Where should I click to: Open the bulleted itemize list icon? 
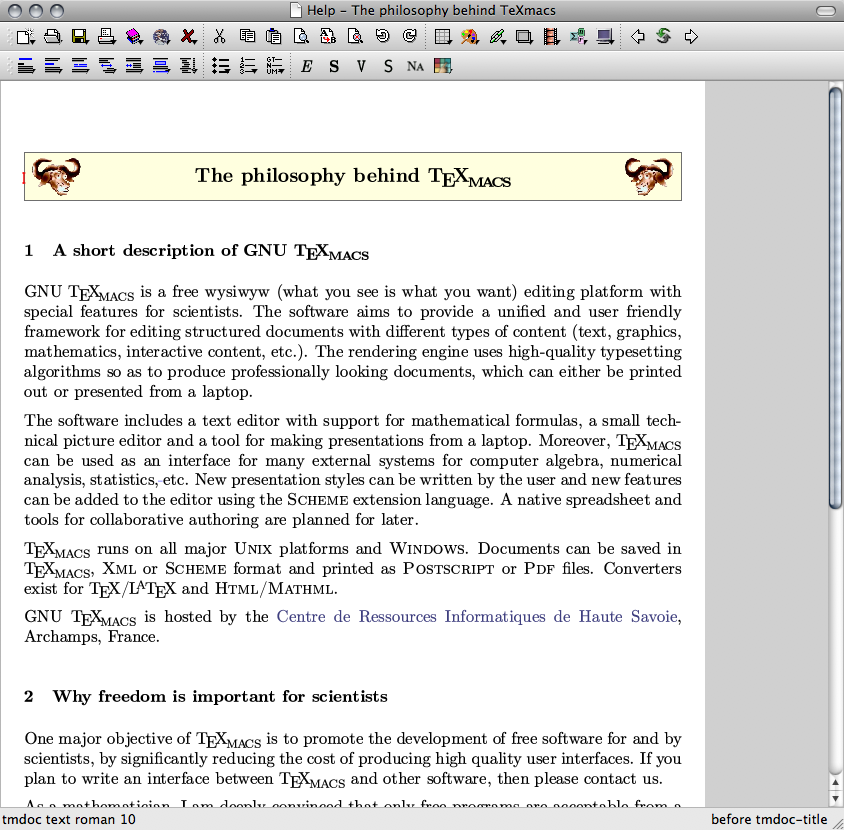pos(221,66)
